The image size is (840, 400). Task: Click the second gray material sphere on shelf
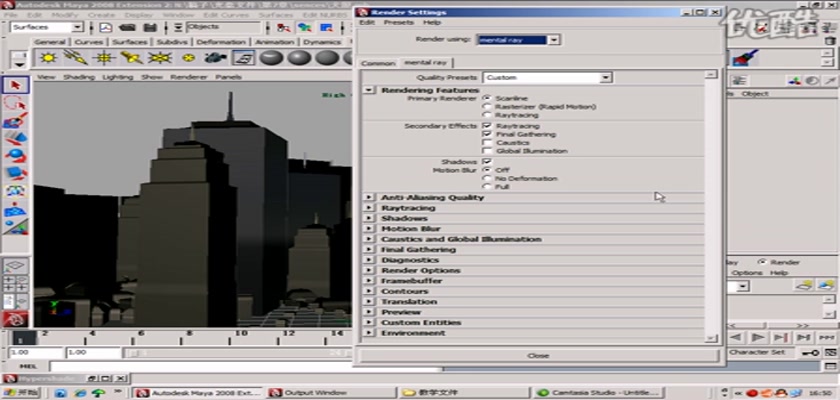tap(299, 57)
